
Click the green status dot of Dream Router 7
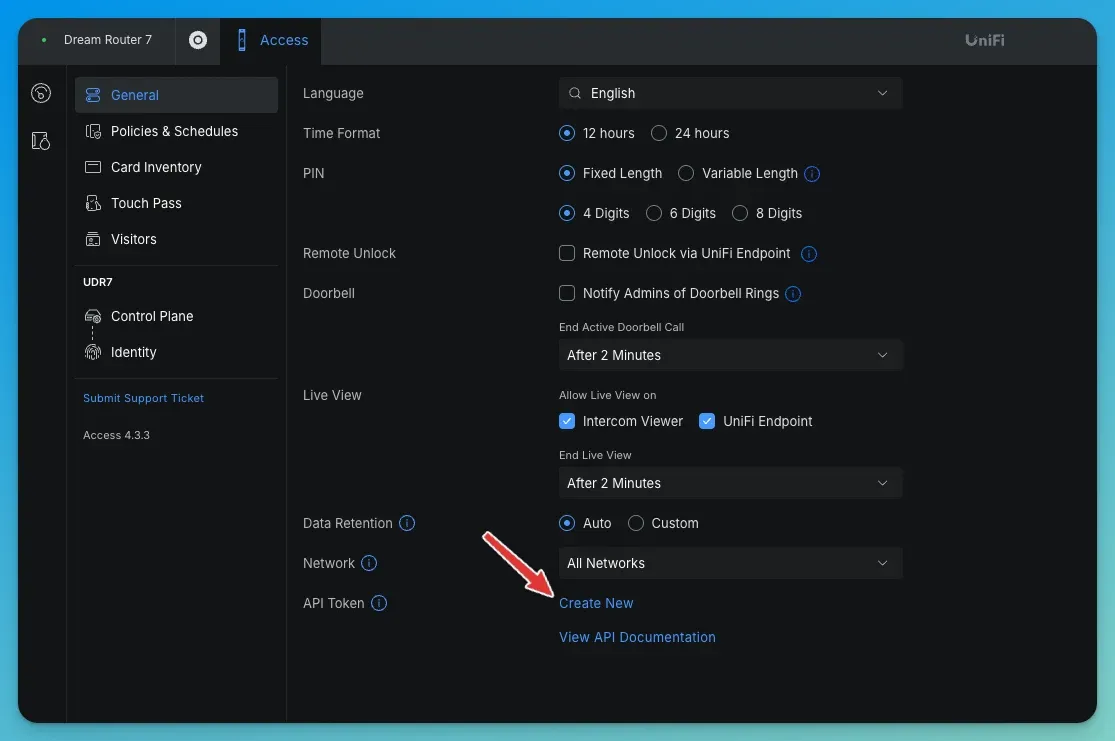[x=44, y=40]
